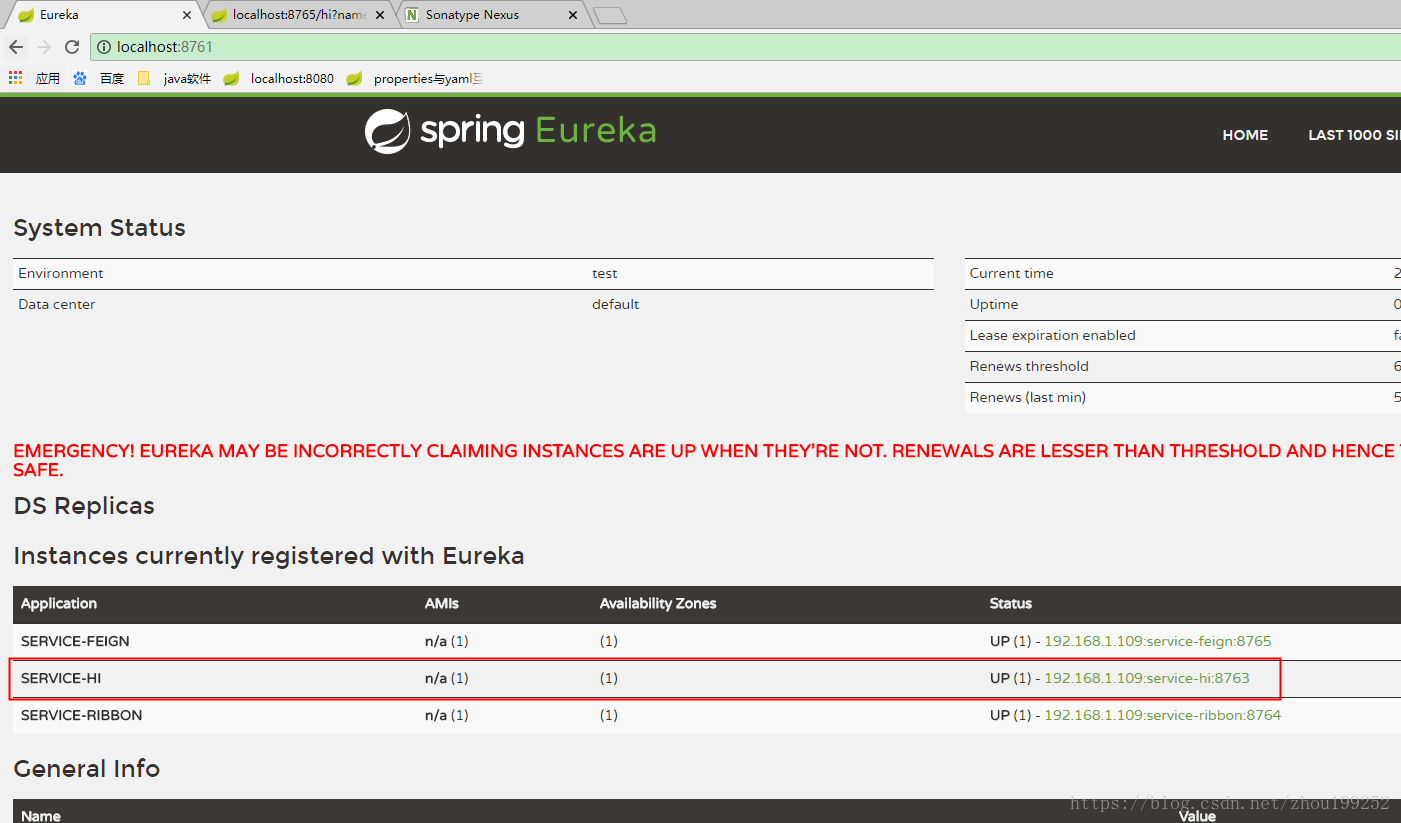The image size is (1401, 823).
Task: Click the Uptime label
Action: coord(994,304)
